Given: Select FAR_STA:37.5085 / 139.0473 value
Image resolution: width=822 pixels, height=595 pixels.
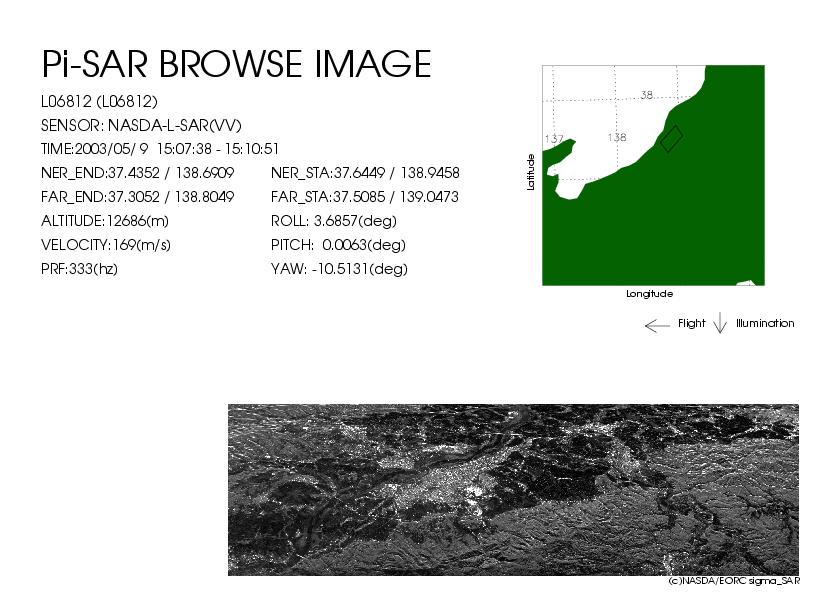Looking at the screenshot, I should click(x=364, y=197).
